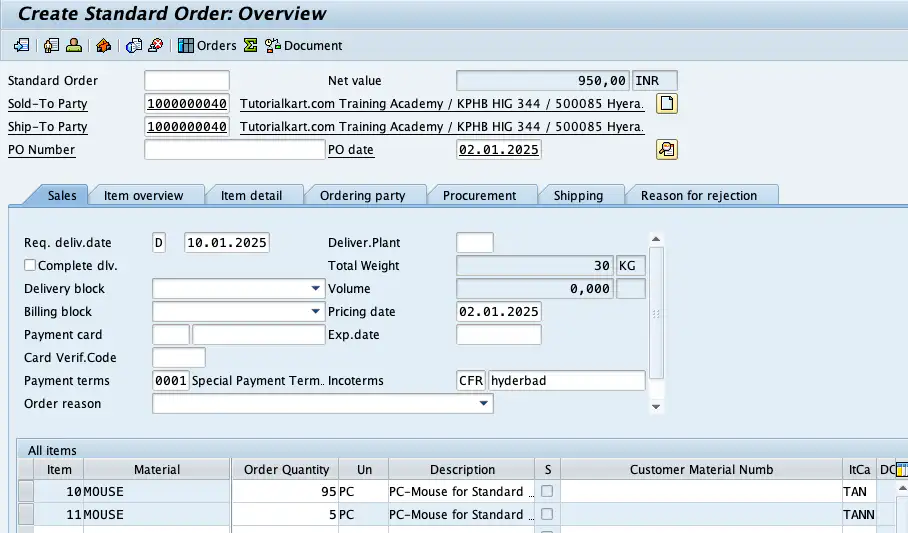
Task: Click the Sold-To Party address text link
Action: [442, 104]
